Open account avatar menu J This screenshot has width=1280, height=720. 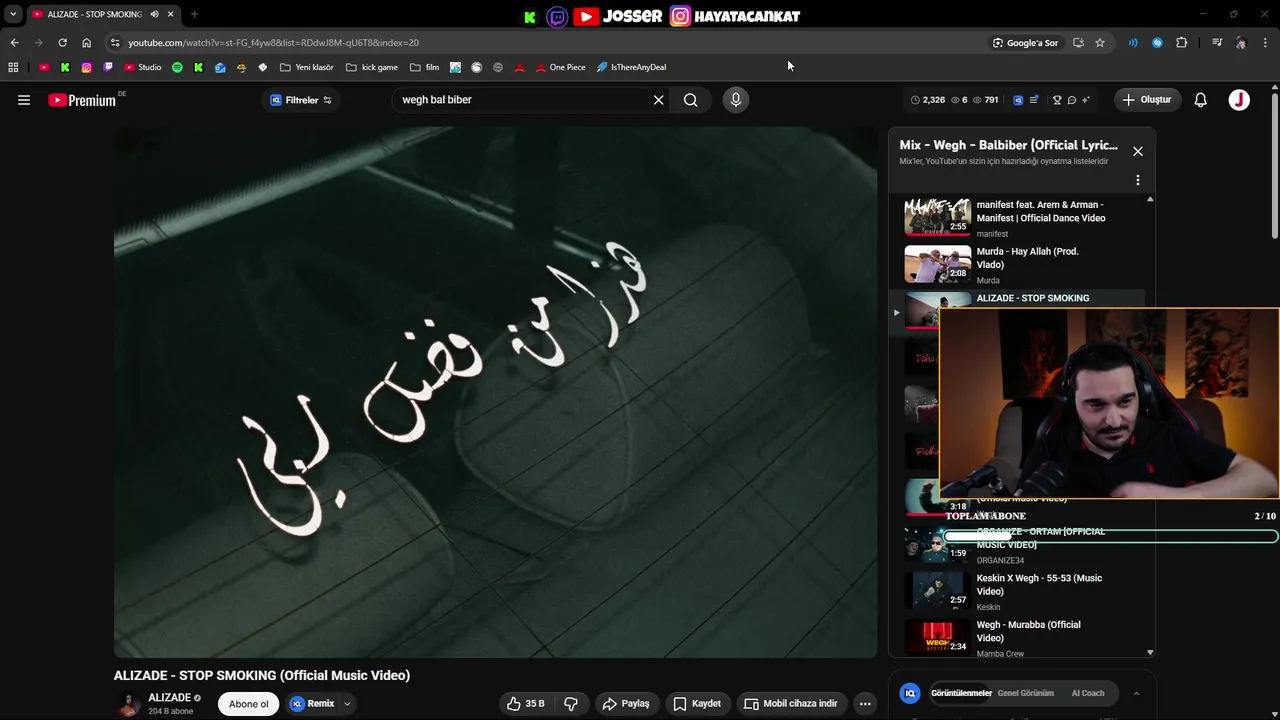1239,100
